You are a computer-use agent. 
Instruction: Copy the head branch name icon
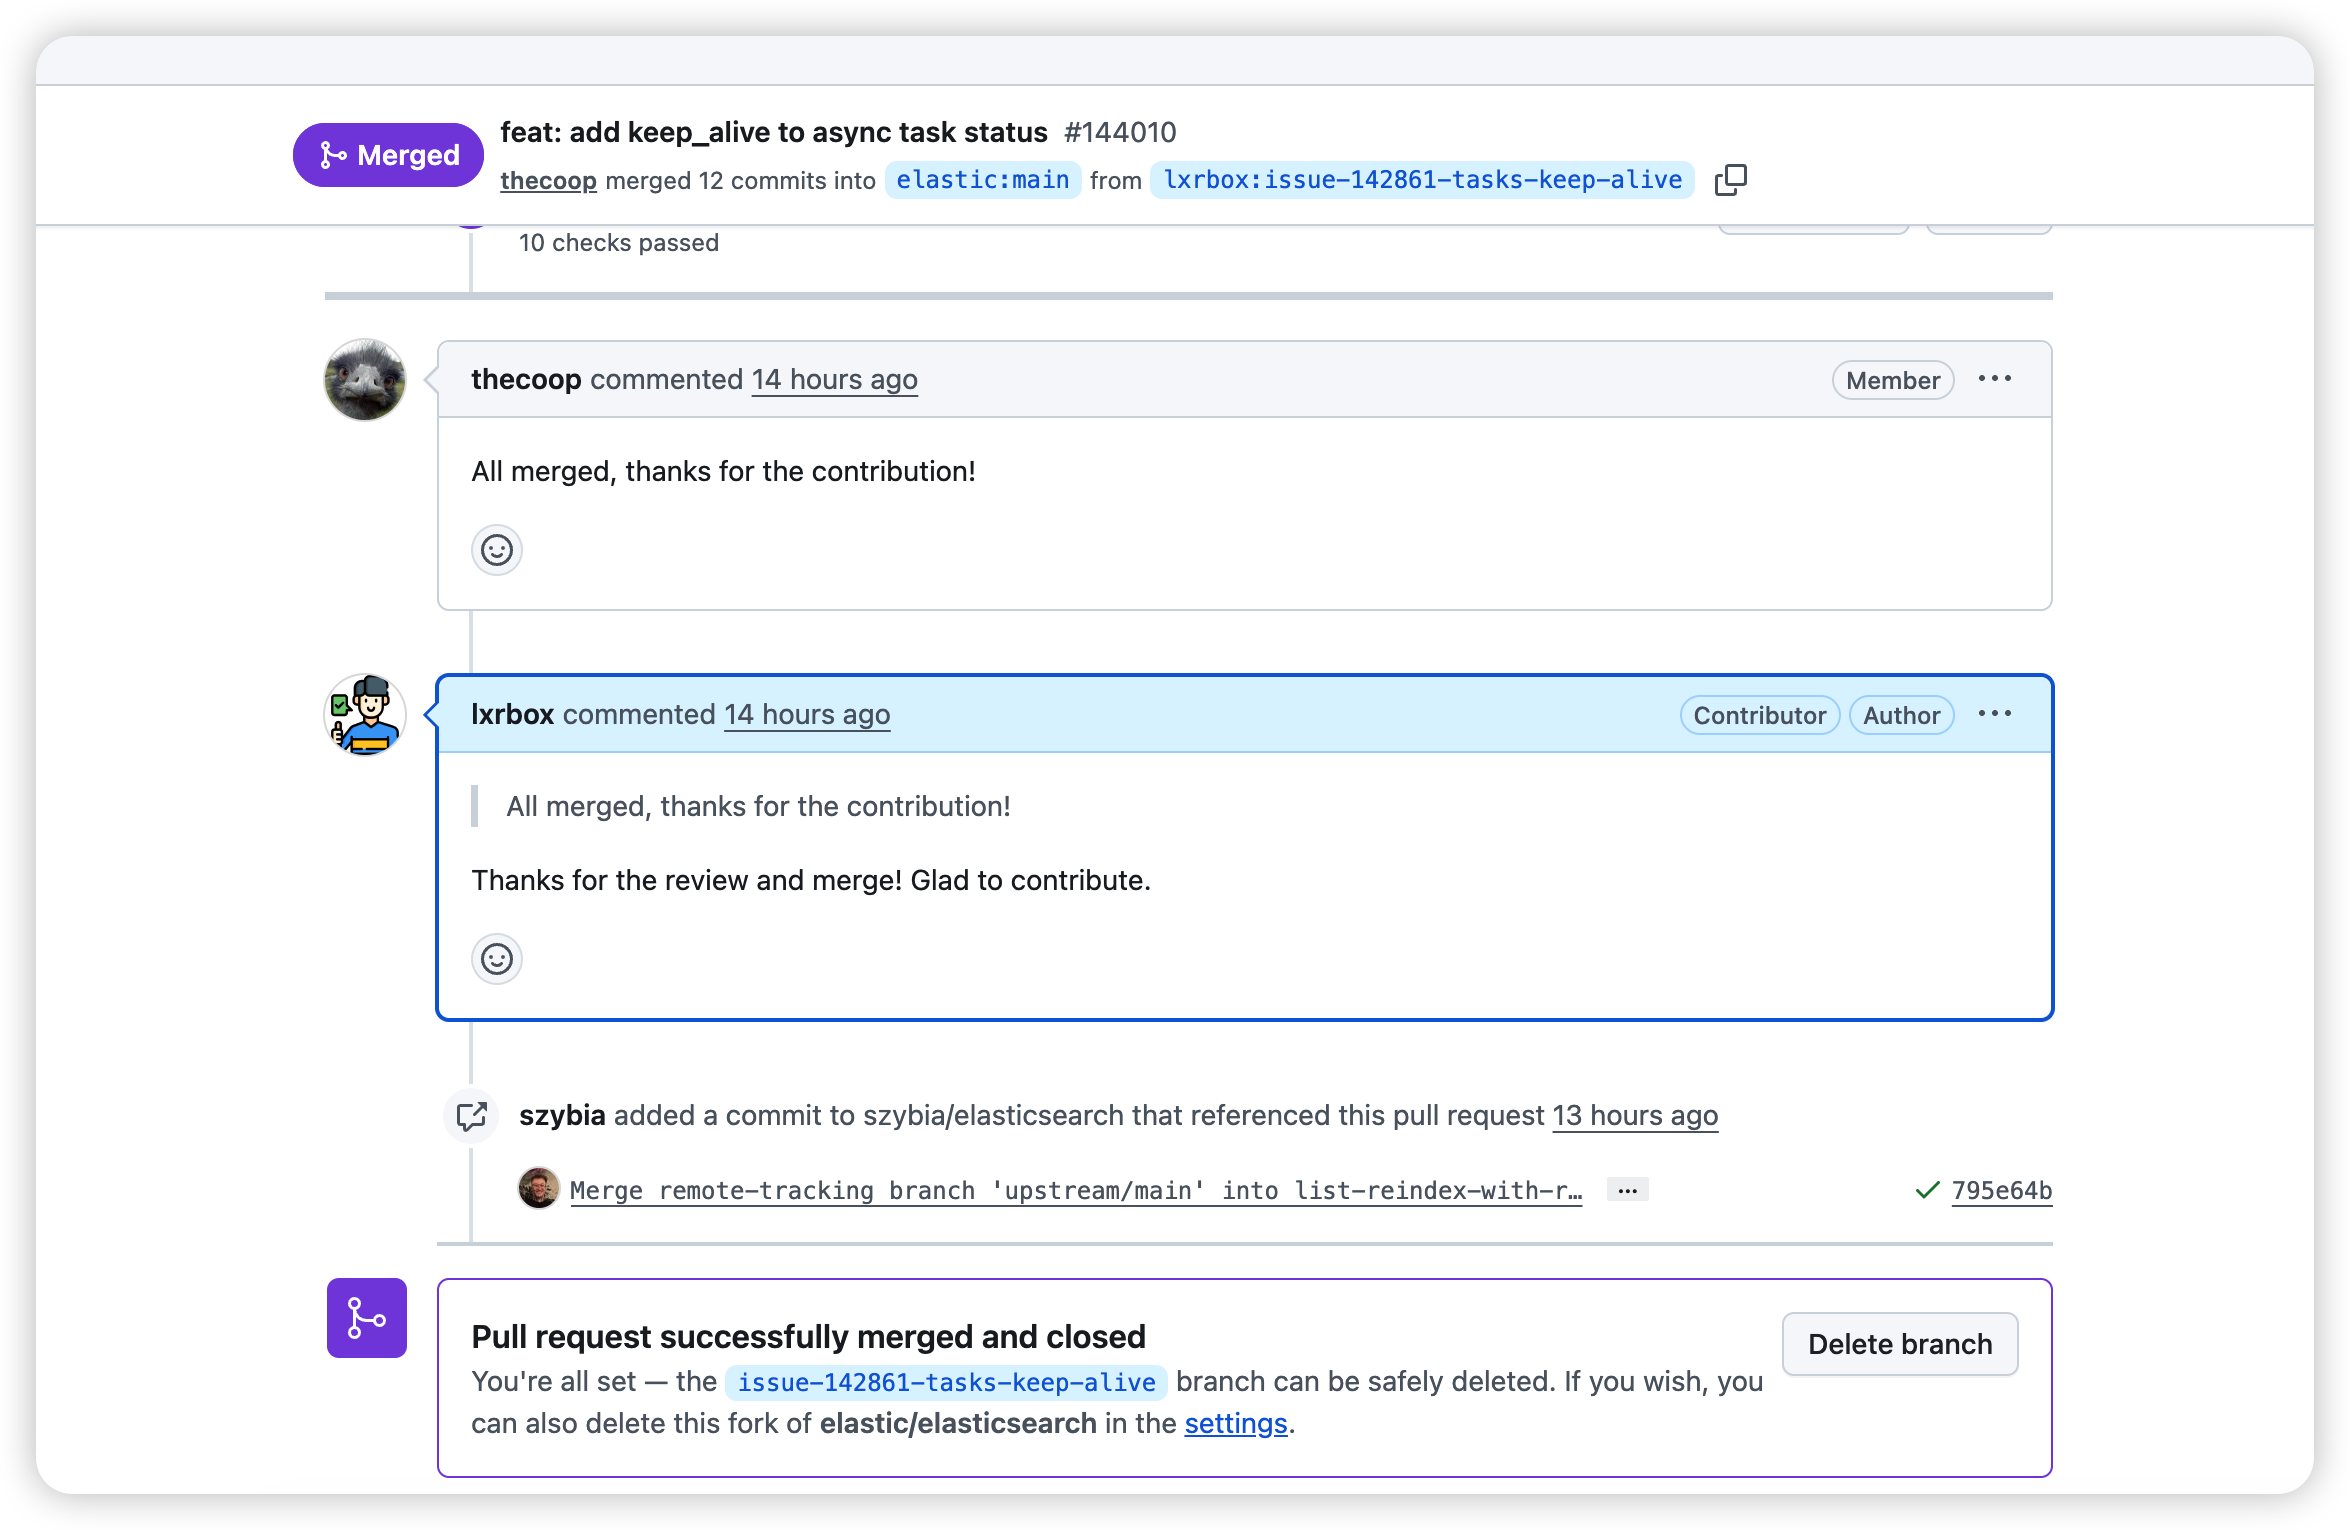1730,180
